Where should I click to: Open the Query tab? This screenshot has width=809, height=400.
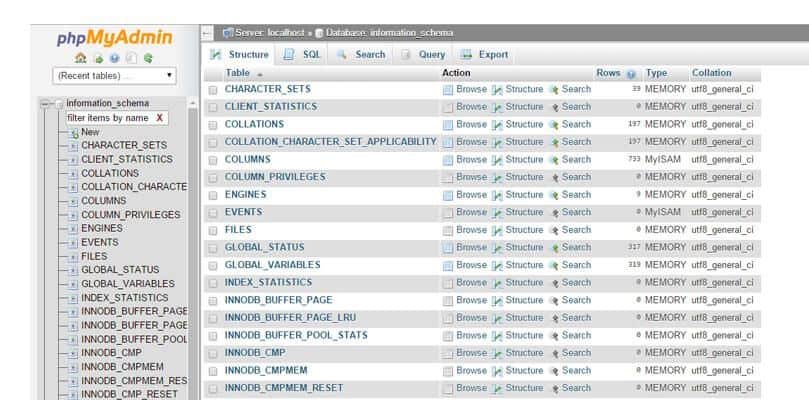coord(423,55)
